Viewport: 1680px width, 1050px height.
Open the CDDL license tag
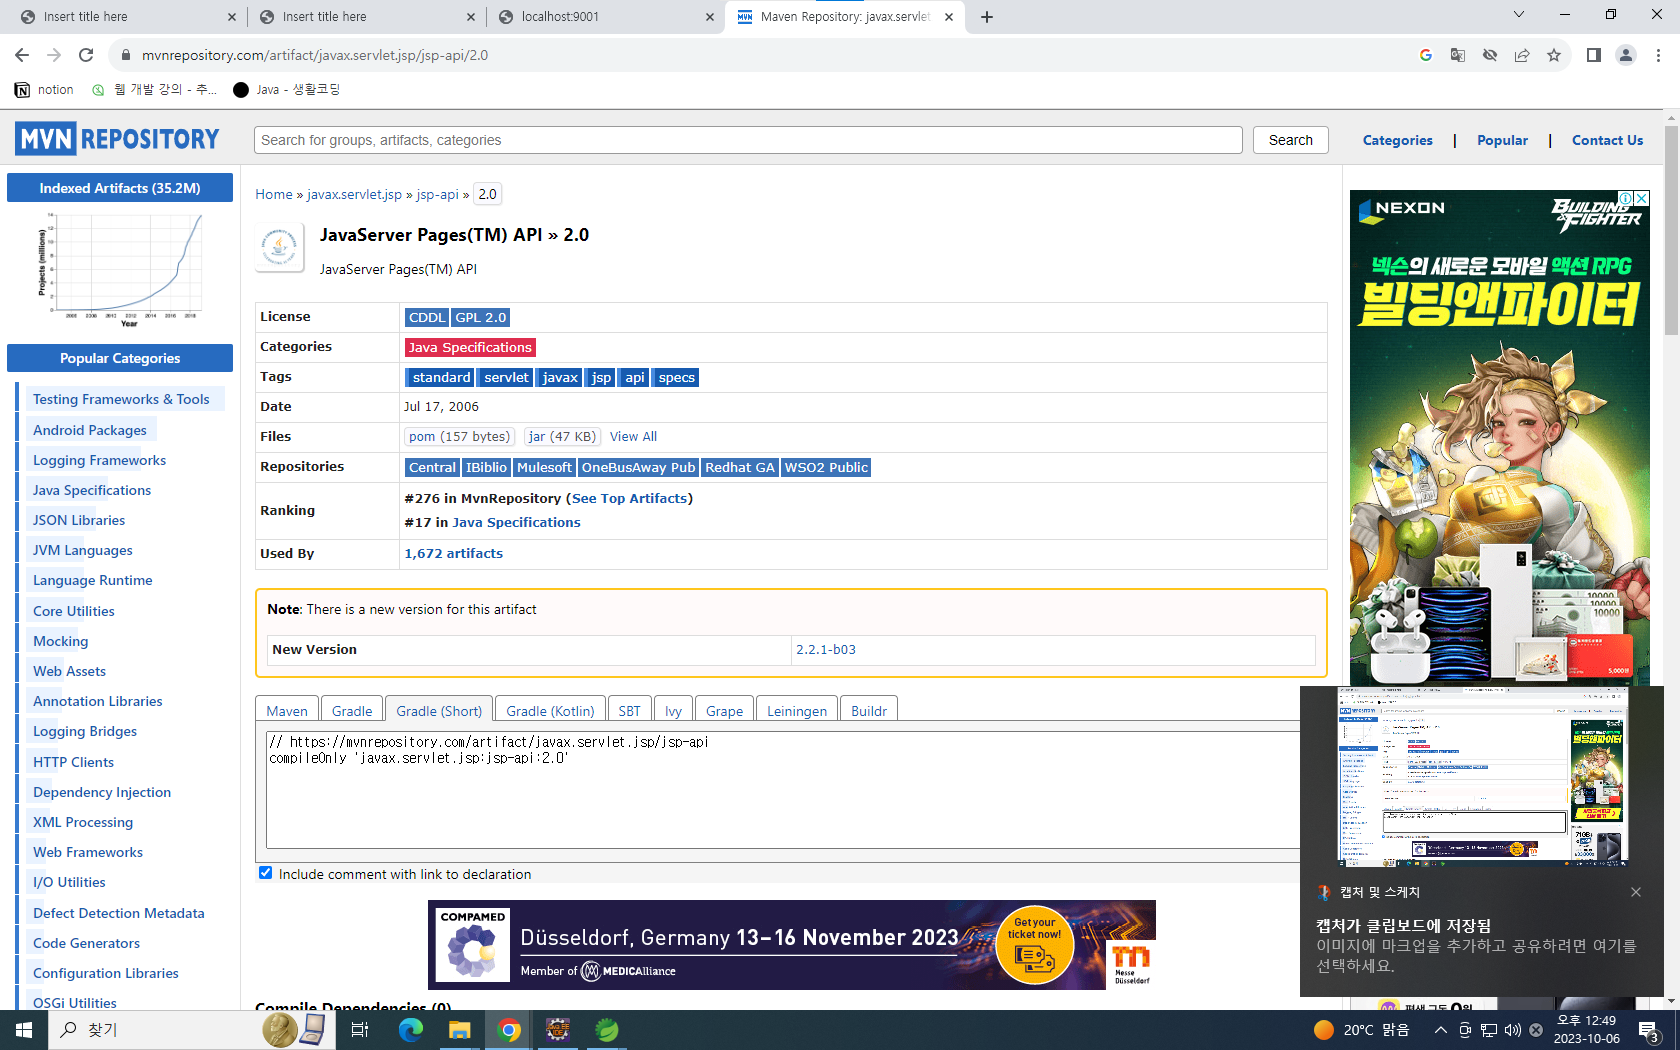[x=427, y=317]
